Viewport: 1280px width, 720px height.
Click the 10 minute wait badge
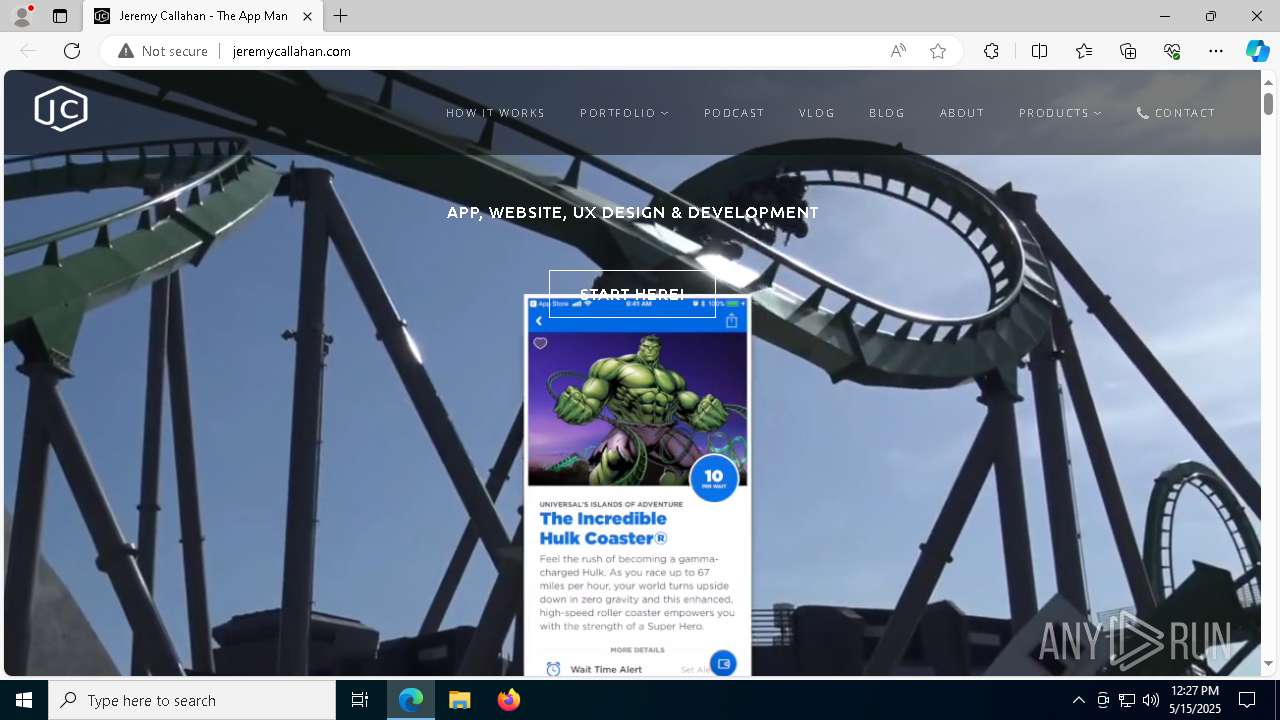click(x=714, y=479)
